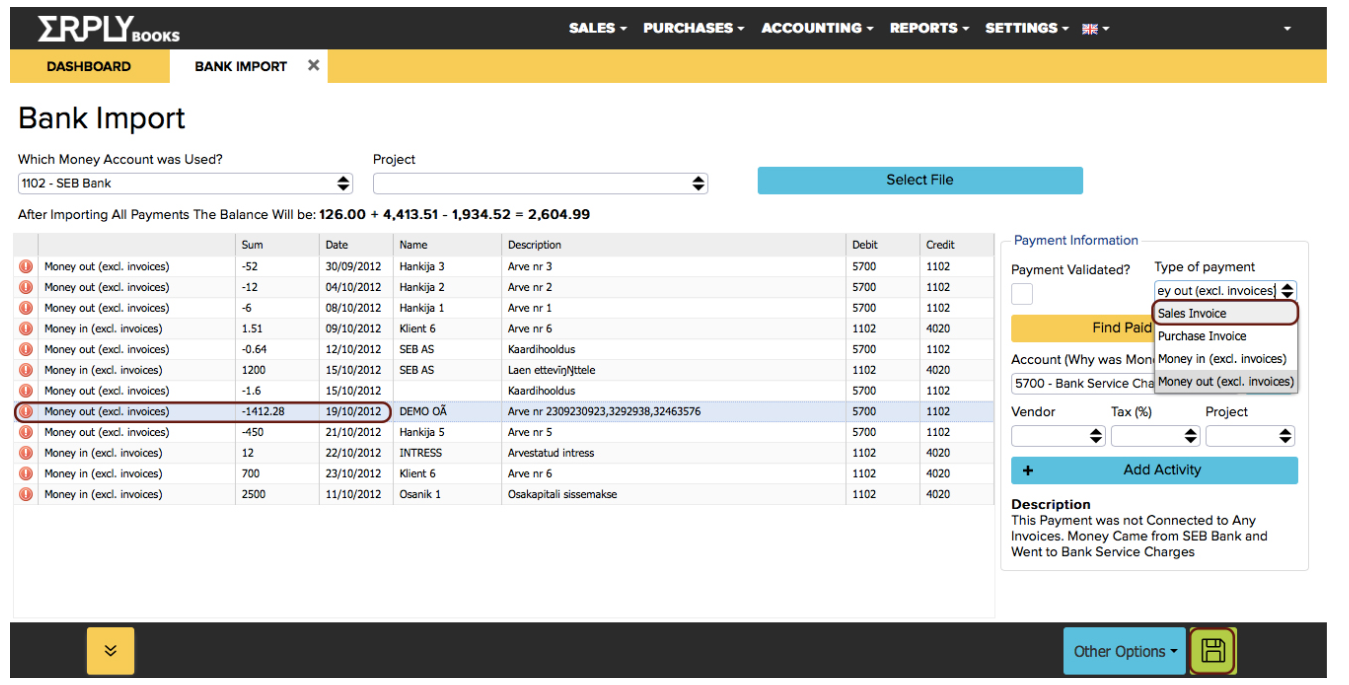Expand the bottom panel with the double-chevron icon
The image size is (1349, 685).
coord(109,651)
